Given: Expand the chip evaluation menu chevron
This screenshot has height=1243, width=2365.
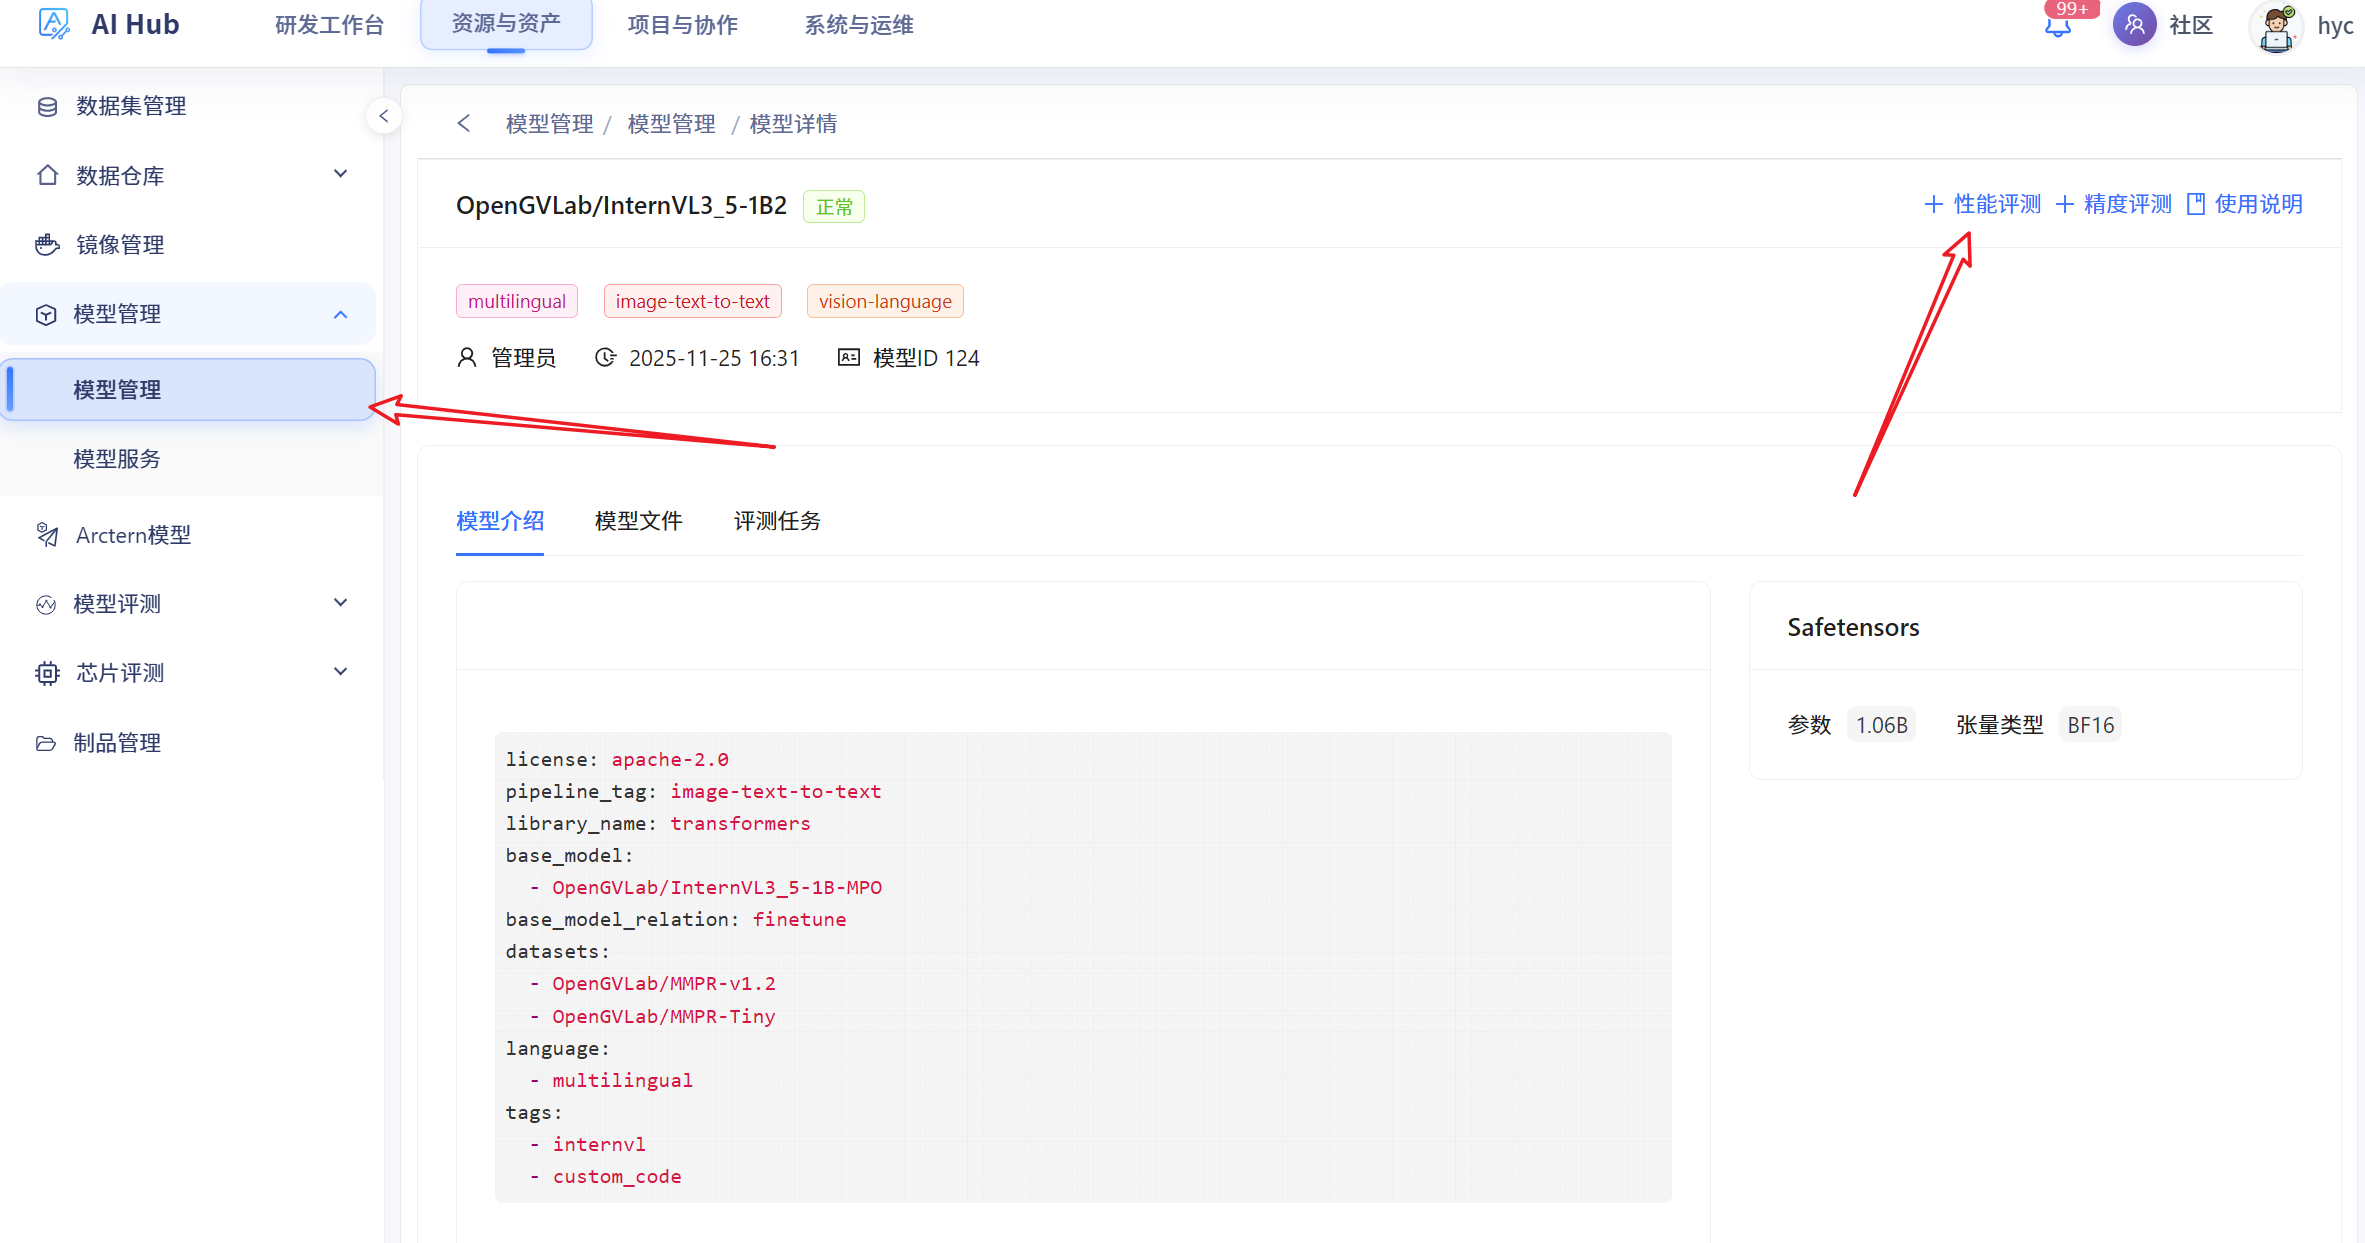Looking at the screenshot, I should pos(341,672).
